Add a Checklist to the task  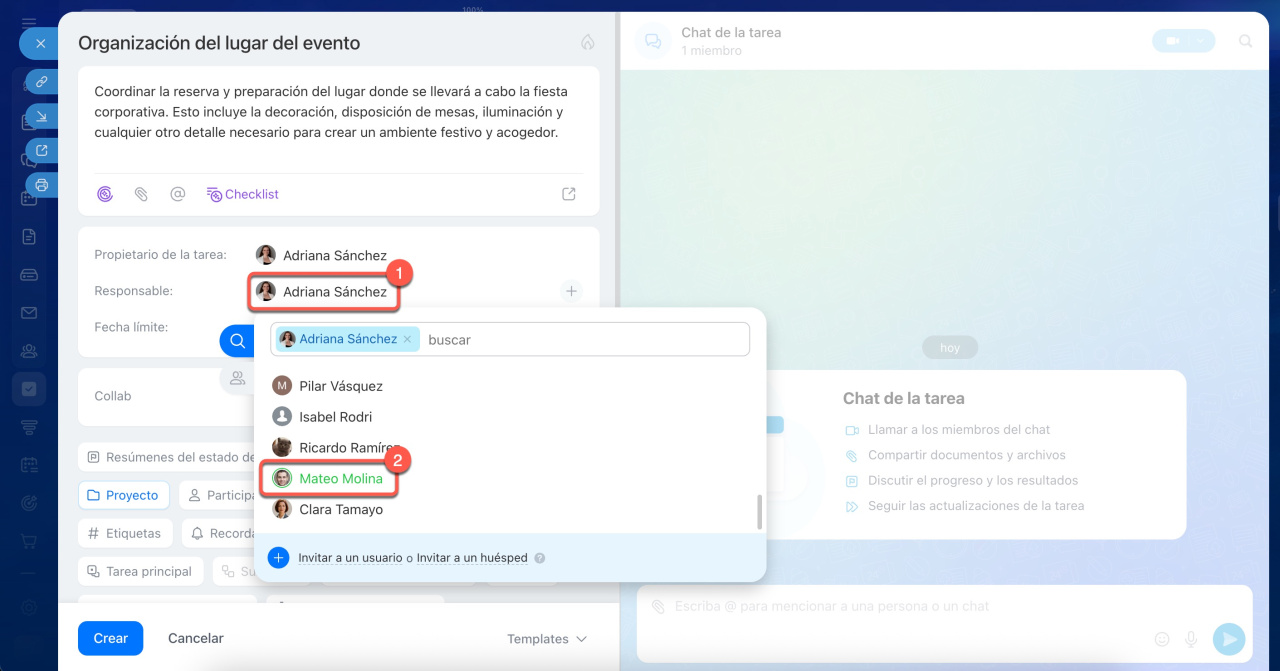point(243,194)
